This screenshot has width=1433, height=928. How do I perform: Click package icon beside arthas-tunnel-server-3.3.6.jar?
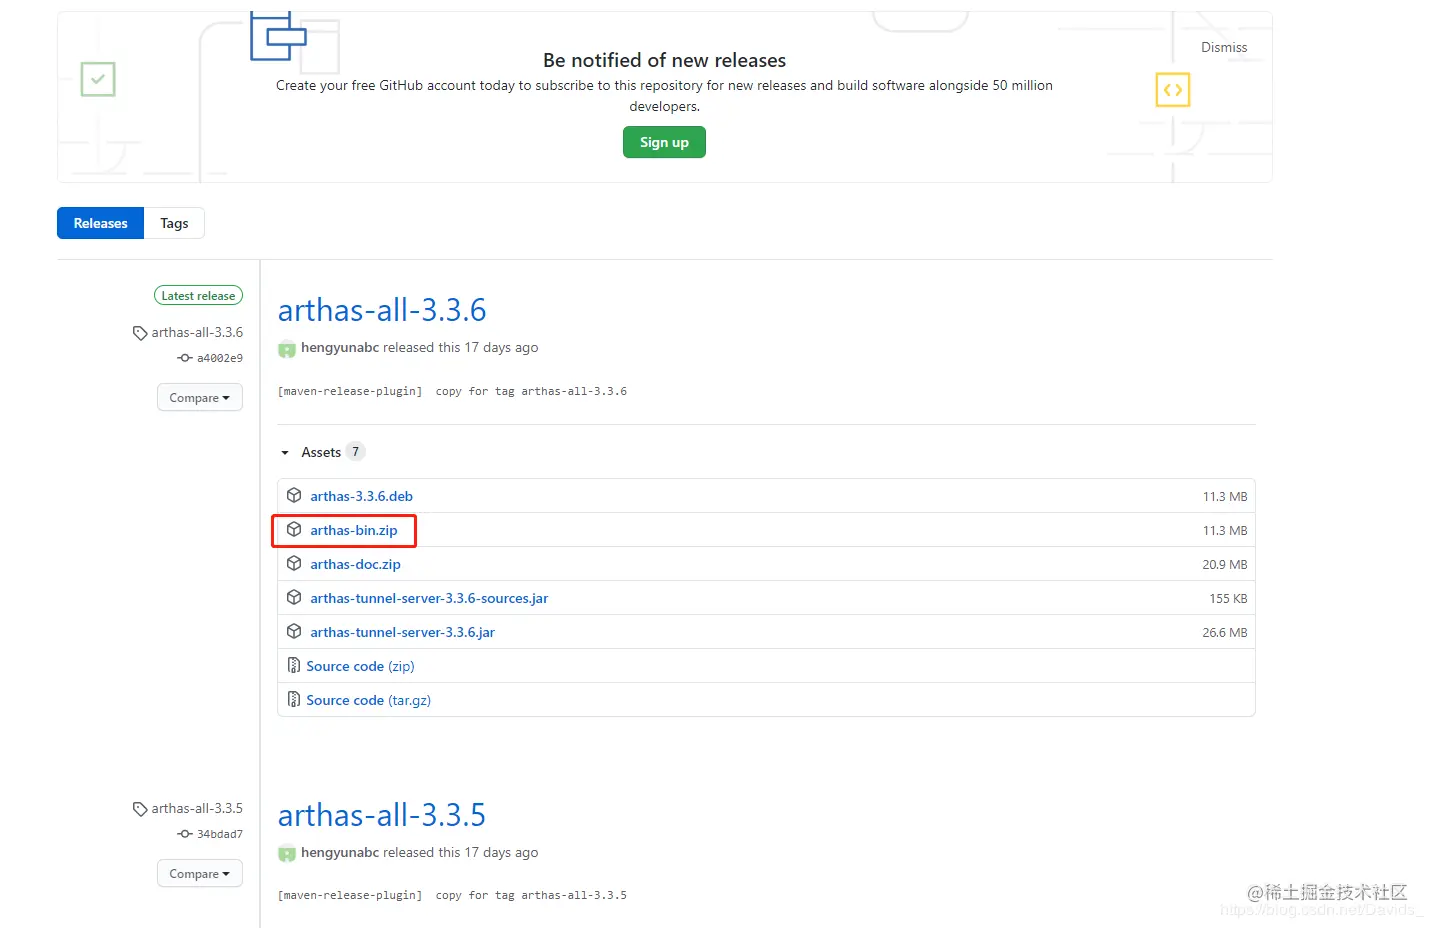point(294,631)
